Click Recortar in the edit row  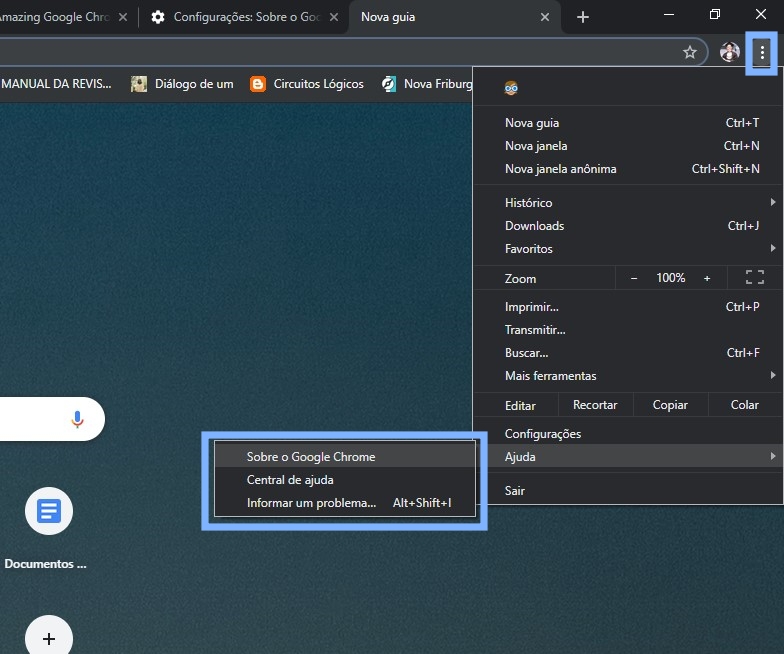[595, 405]
